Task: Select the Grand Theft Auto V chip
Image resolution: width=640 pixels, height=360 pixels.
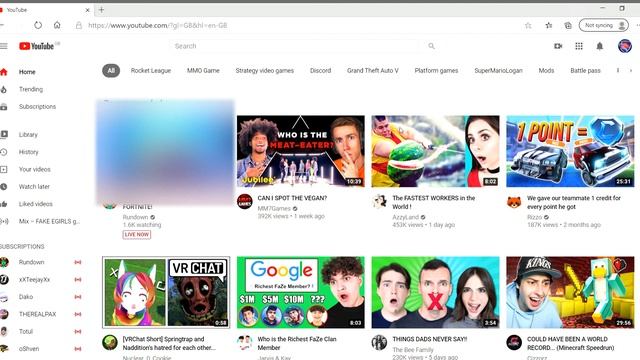Action: pyautogui.click(x=373, y=71)
